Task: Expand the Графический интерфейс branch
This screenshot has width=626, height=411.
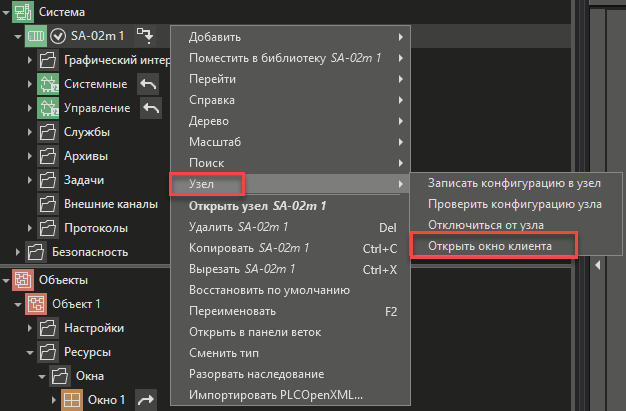Action: [x=30, y=60]
